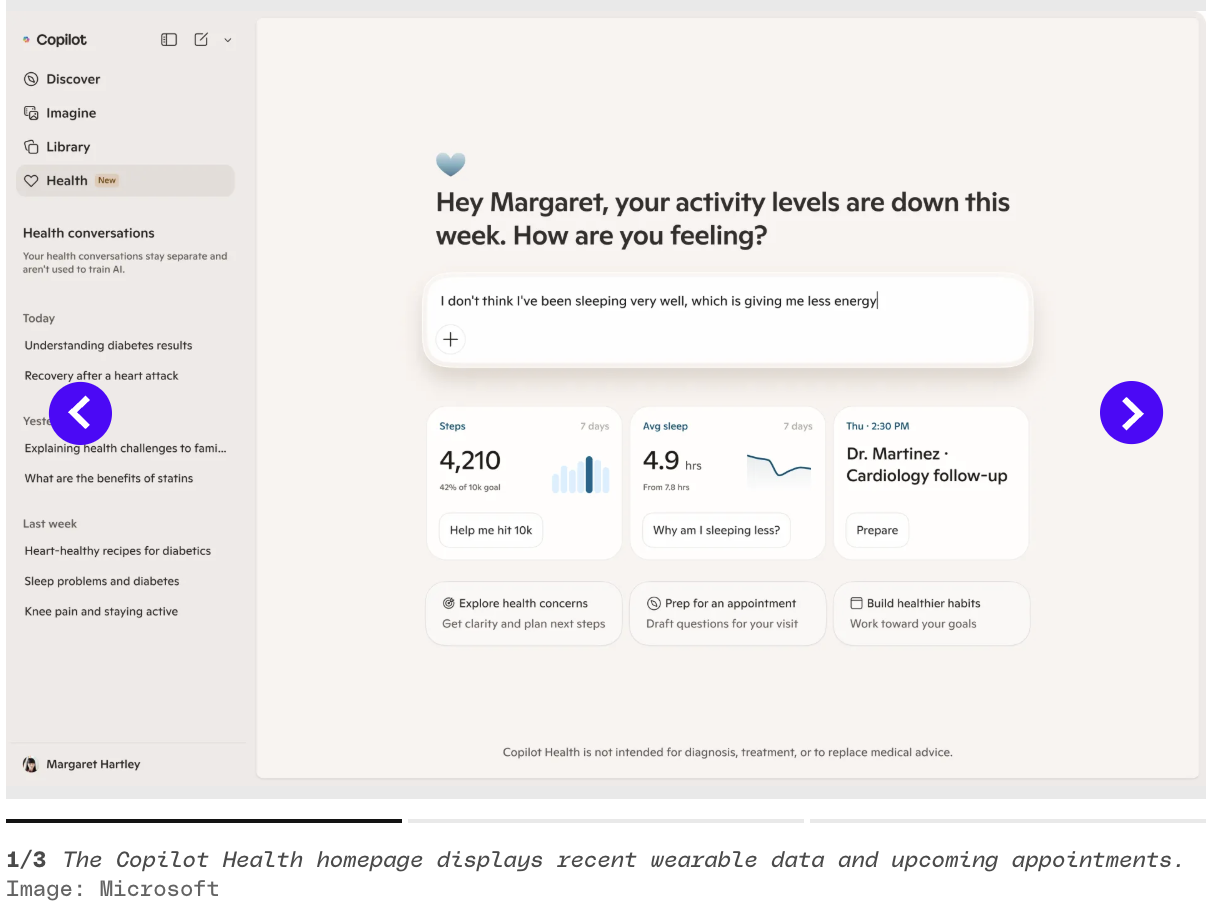Image resolution: width=1210 pixels, height=906 pixels.
Task: Open 'Sleep problems and diabetes' conversation
Action: [x=102, y=581]
